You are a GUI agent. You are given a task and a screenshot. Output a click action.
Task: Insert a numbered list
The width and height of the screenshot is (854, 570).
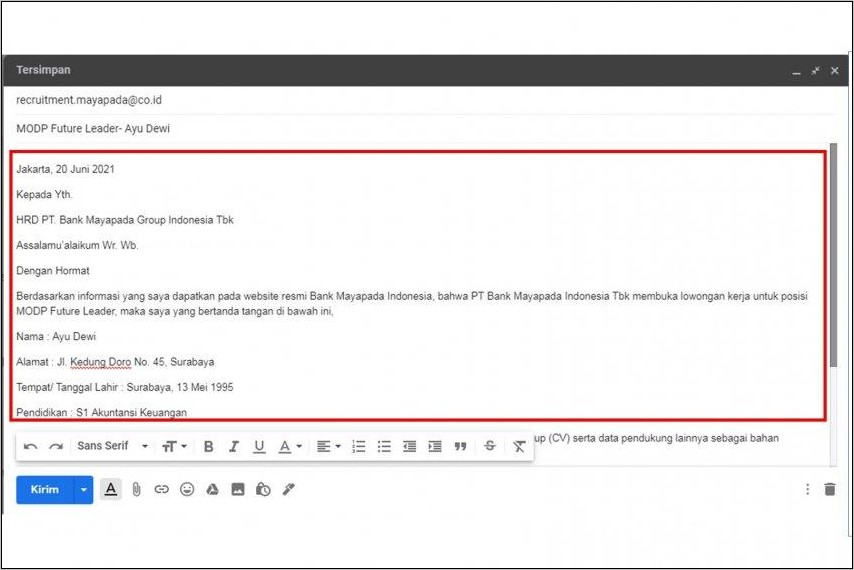[358, 446]
